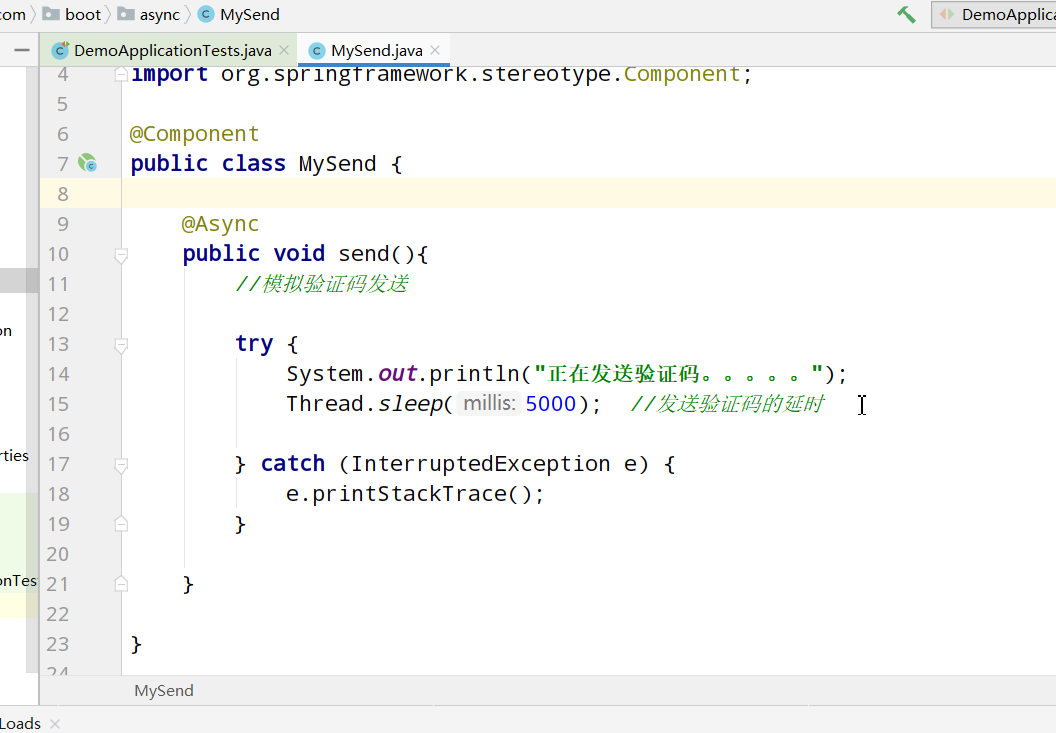Click line number 8 in the gutter
1056x733 pixels.
63,194
